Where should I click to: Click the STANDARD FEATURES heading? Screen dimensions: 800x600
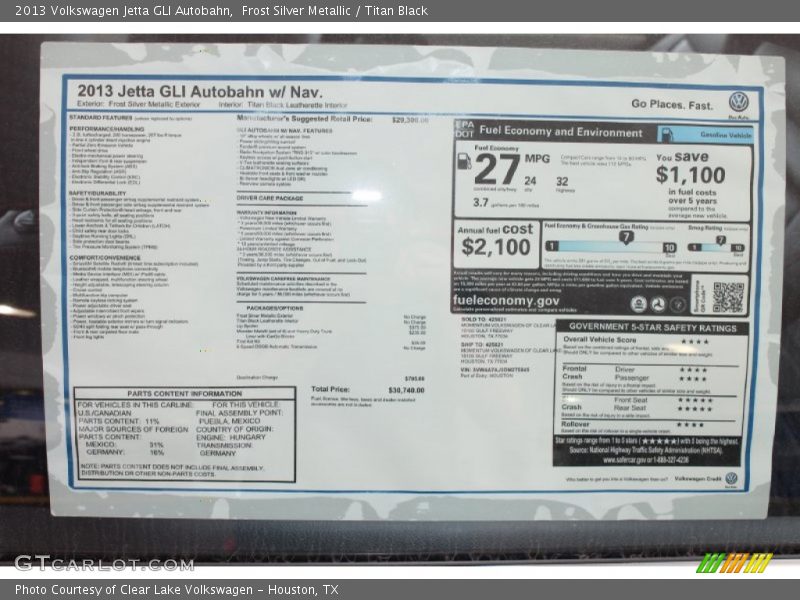point(101,118)
